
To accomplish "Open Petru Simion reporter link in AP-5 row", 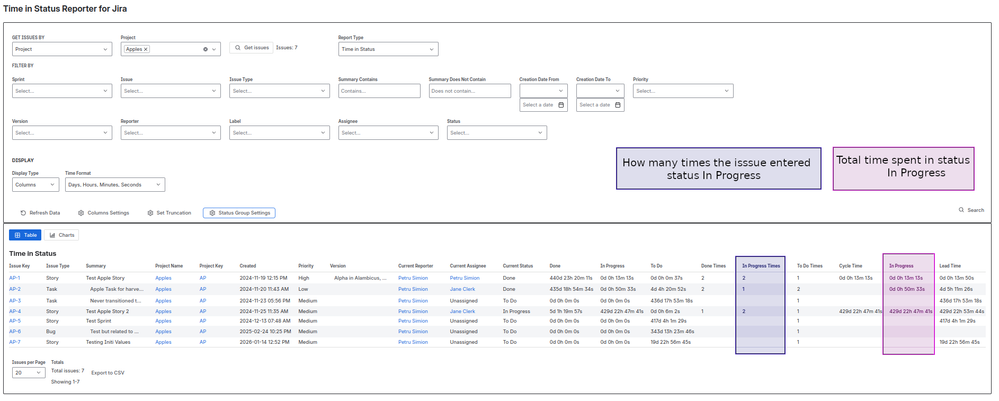I will click(x=414, y=321).
